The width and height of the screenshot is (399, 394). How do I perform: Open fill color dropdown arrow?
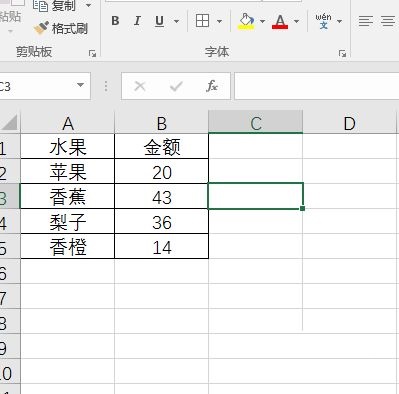(262, 21)
